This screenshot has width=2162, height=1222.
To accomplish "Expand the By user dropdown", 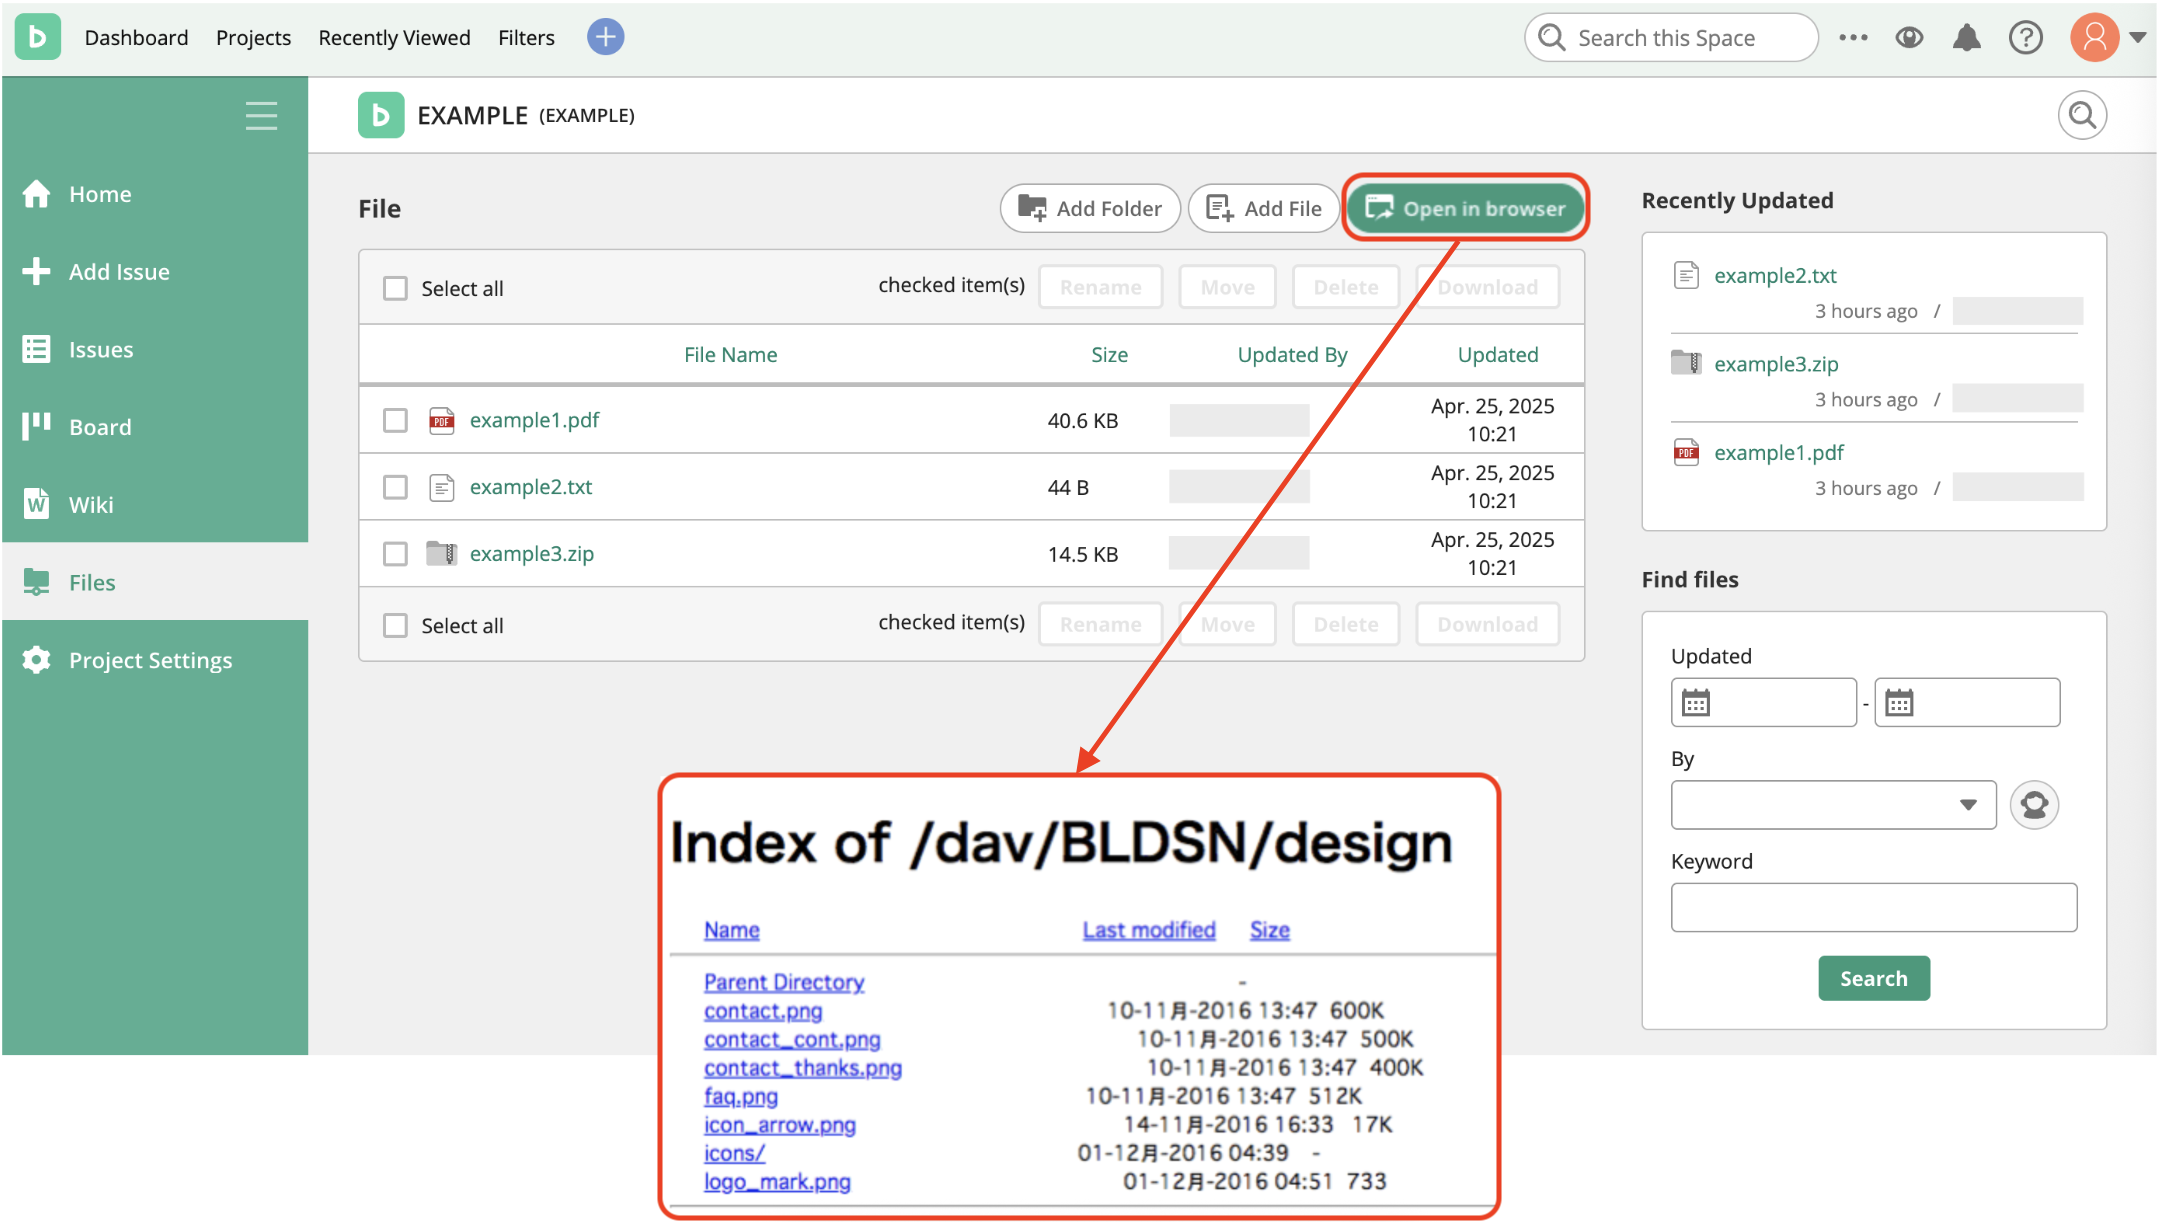I will [1833, 805].
